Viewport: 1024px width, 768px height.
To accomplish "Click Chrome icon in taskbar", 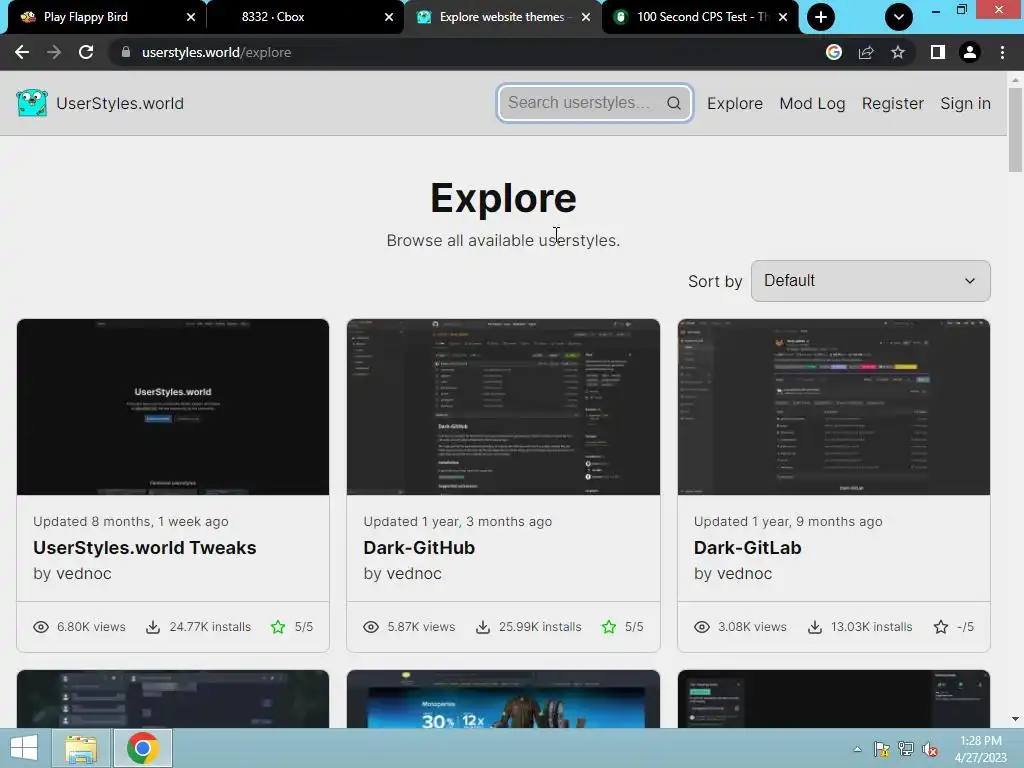I will point(143,748).
